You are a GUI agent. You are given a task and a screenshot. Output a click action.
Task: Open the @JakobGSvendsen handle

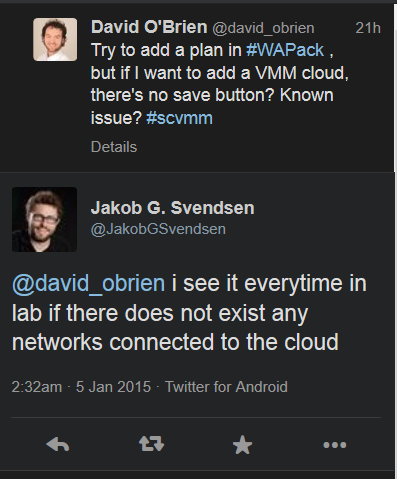pyautogui.click(x=158, y=229)
